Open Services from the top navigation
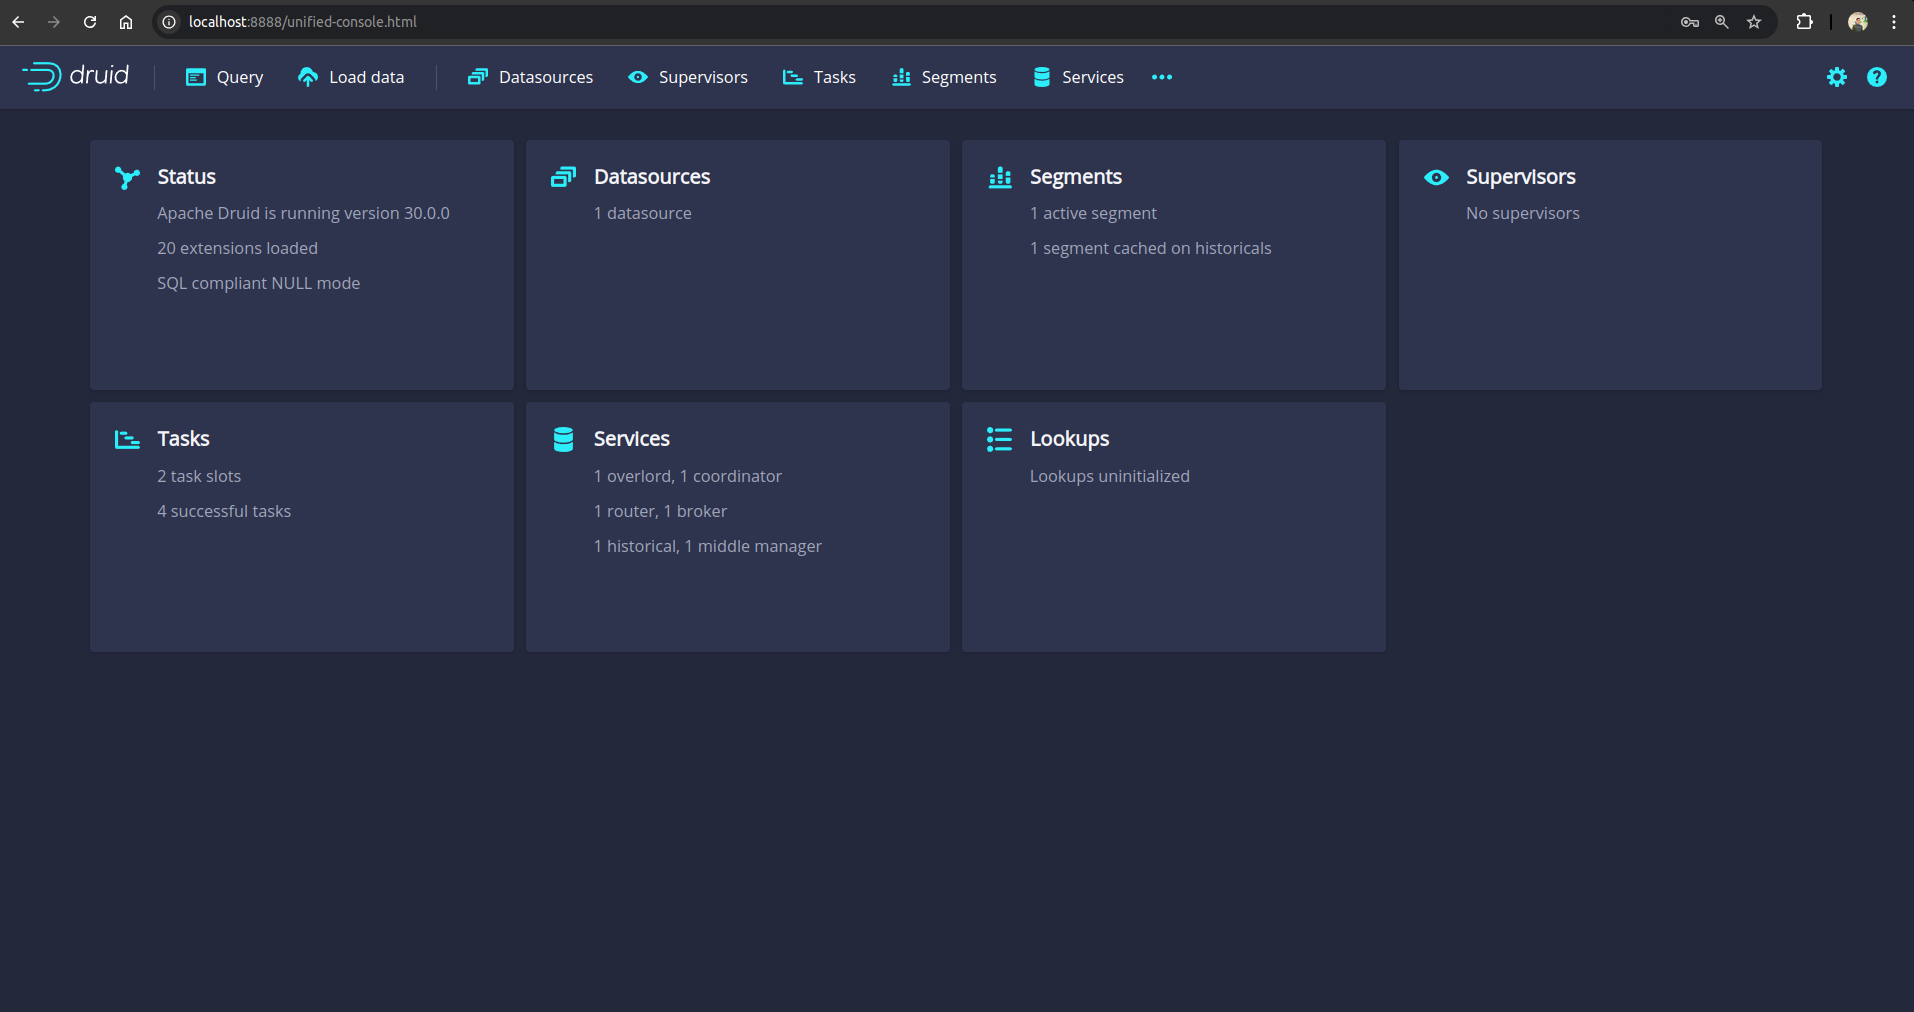The image size is (1914, 1012). 1078,77
